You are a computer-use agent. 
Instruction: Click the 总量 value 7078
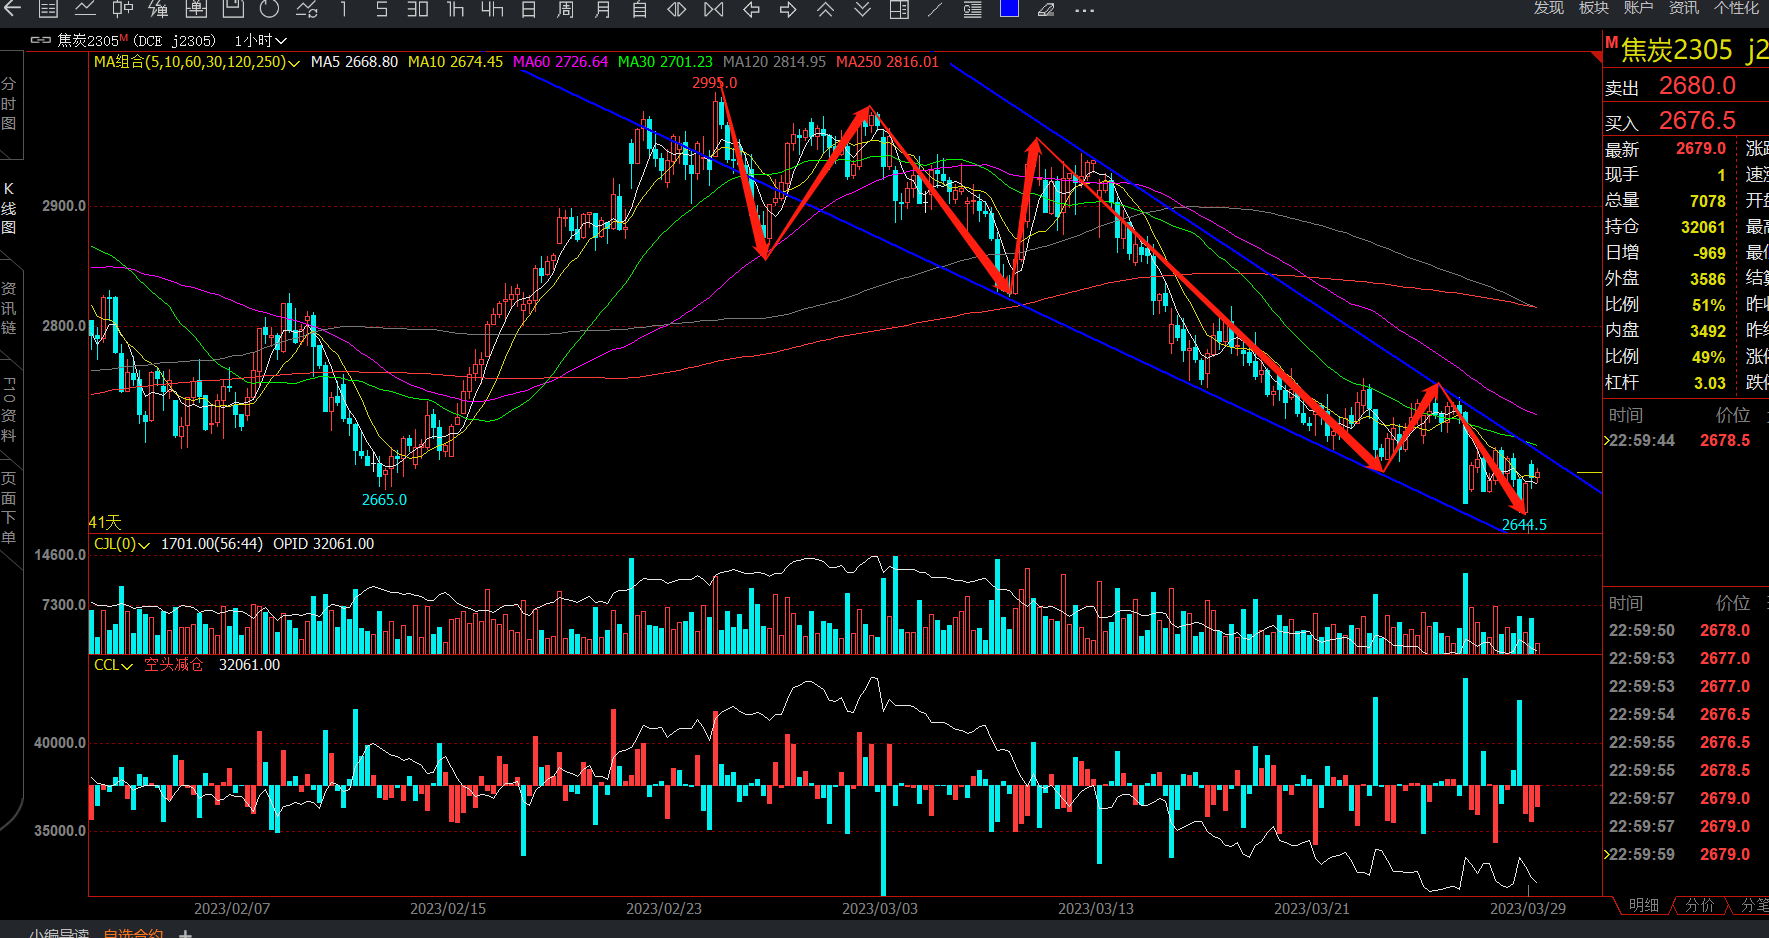(x=1708, y=201)
